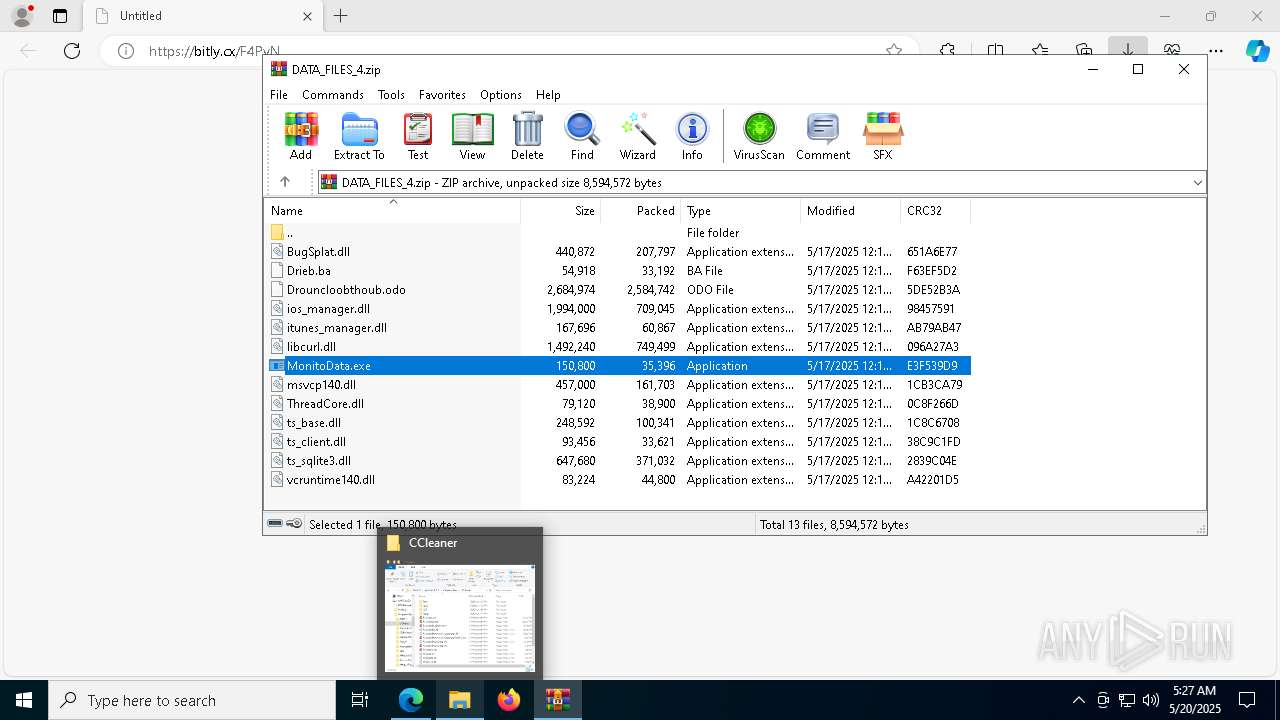Go up one folder level arrow
1280x720 pixels.
coord(285,182)
